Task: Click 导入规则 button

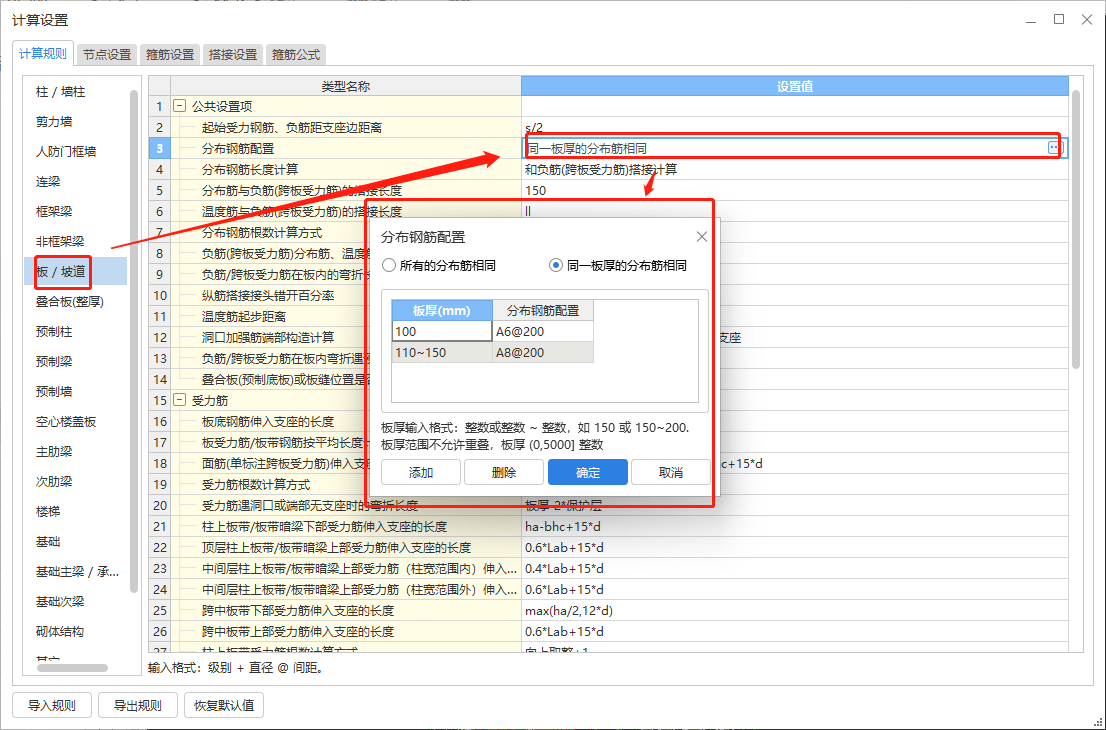Action: [51, 705]
